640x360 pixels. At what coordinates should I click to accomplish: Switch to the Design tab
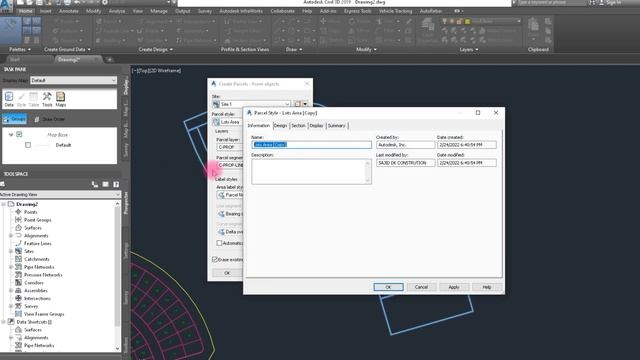pos(280,126)
